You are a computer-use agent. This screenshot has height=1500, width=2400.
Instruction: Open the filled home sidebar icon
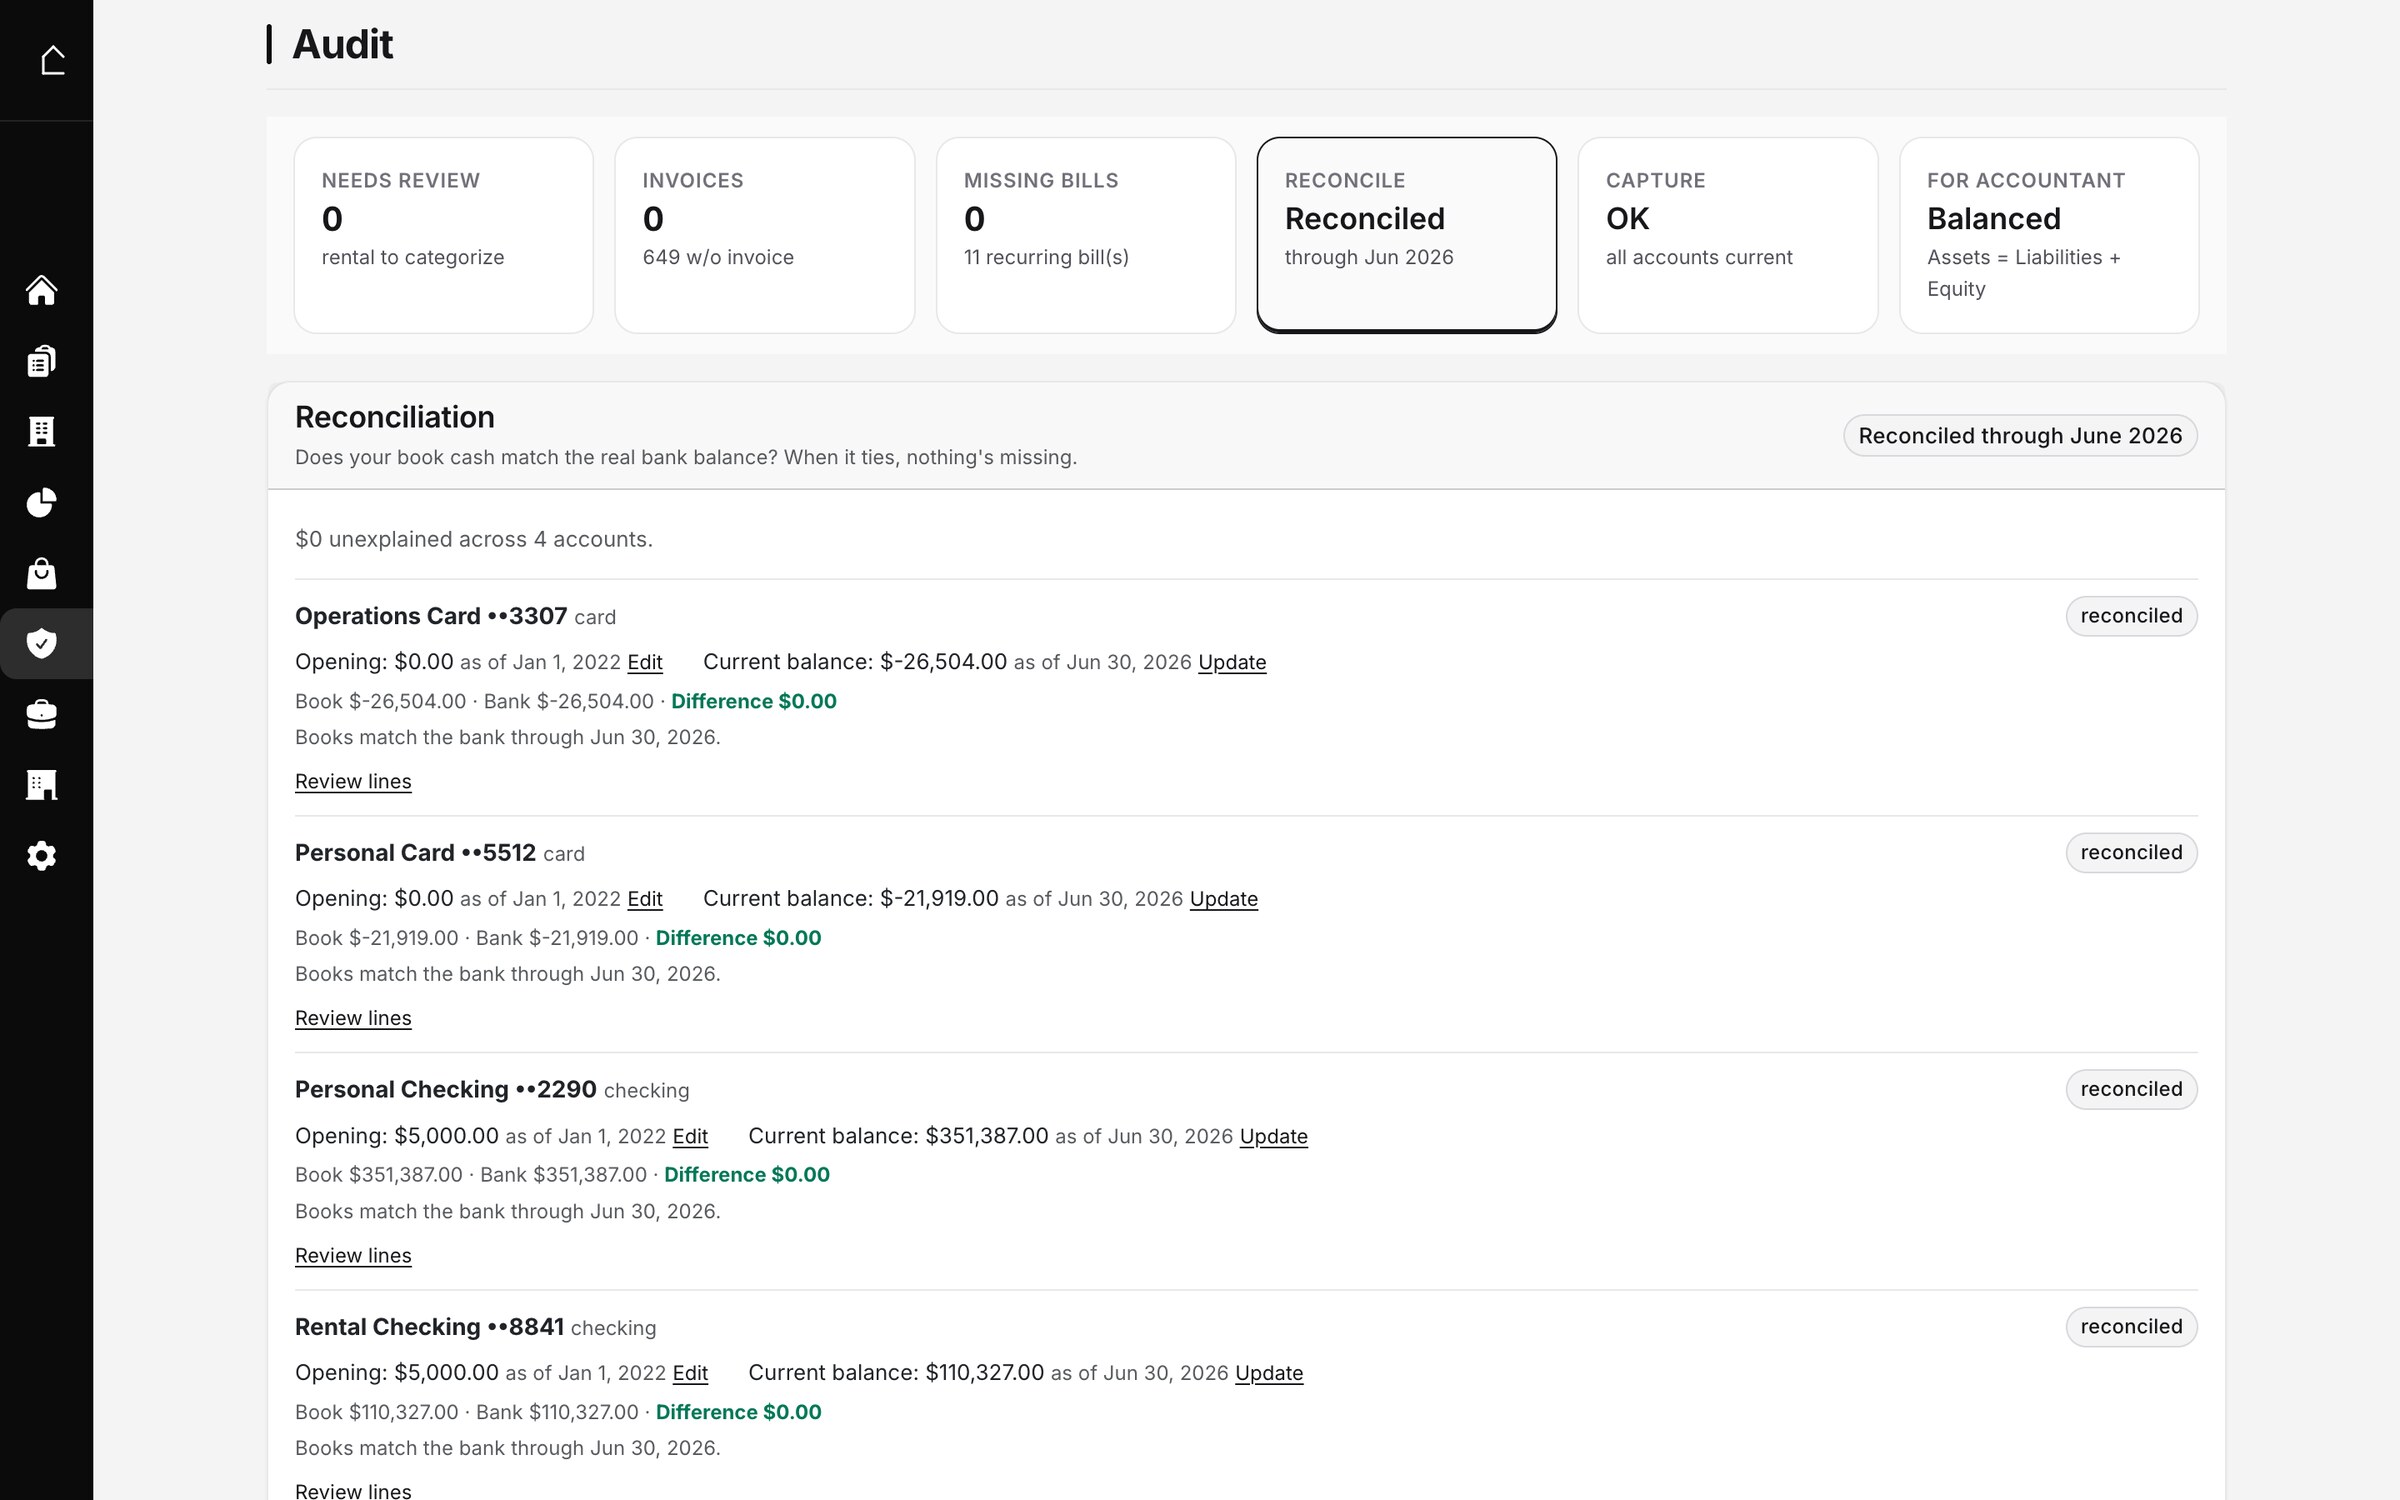click(x=41, y=290)
